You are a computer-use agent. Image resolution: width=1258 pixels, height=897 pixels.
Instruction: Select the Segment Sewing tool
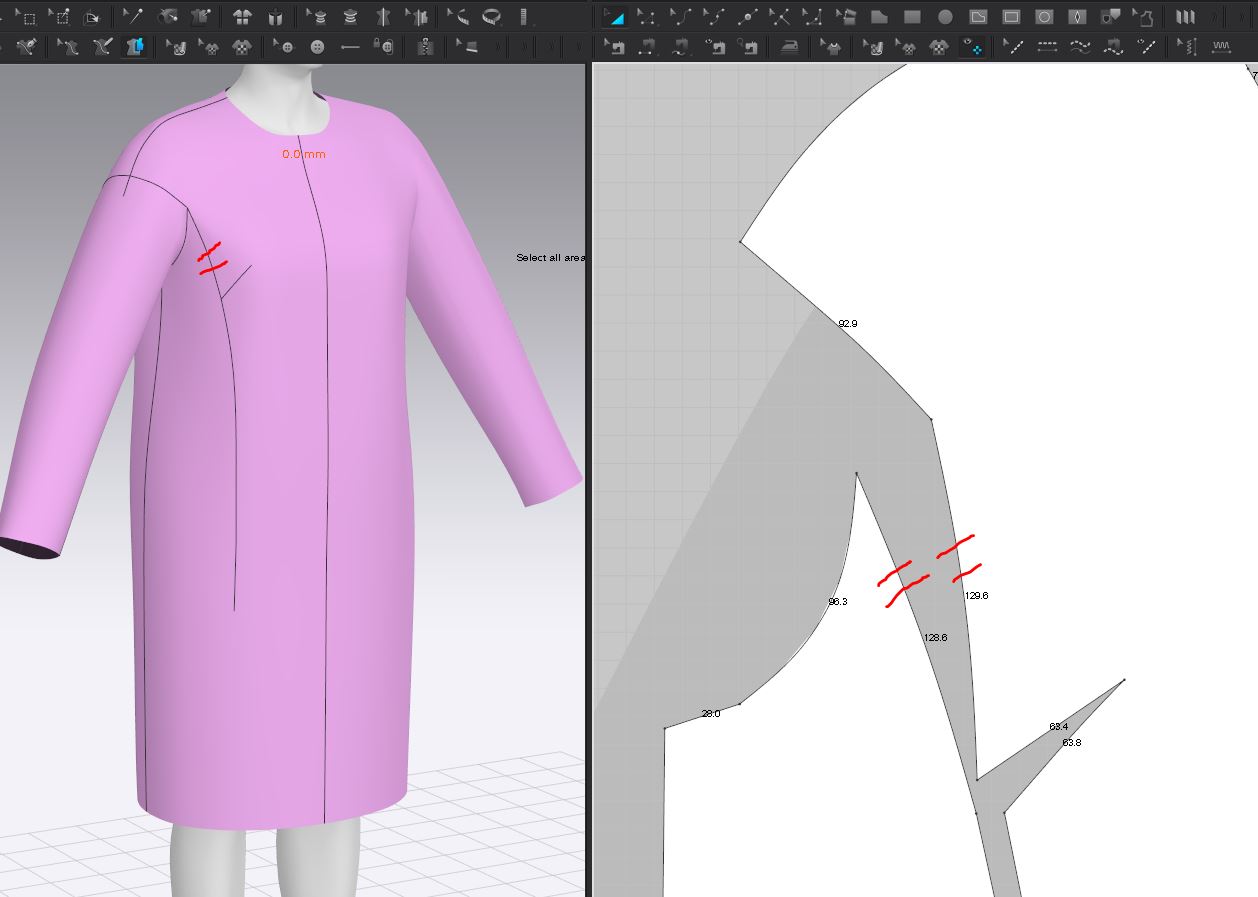click(x=648, y=46)
